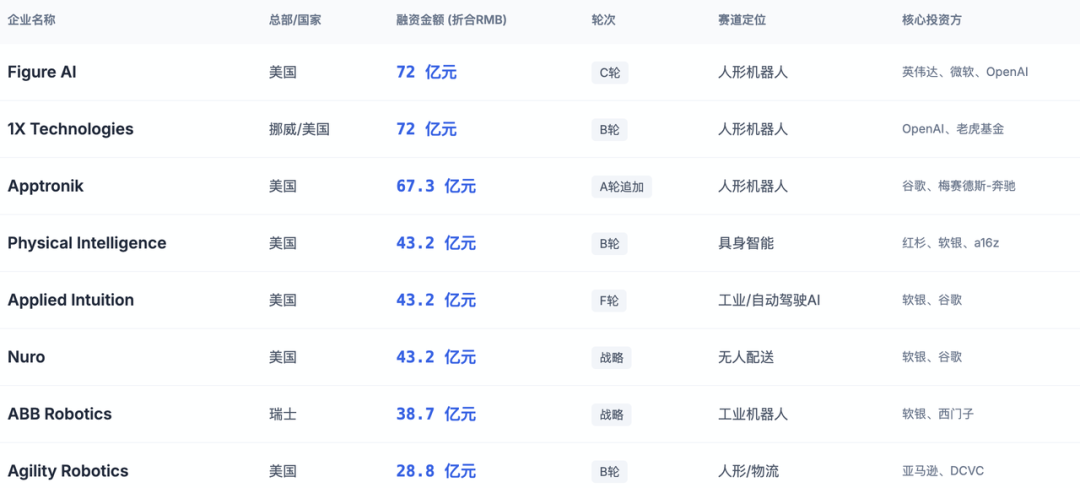Open the Agility Robotics entry

68,471
